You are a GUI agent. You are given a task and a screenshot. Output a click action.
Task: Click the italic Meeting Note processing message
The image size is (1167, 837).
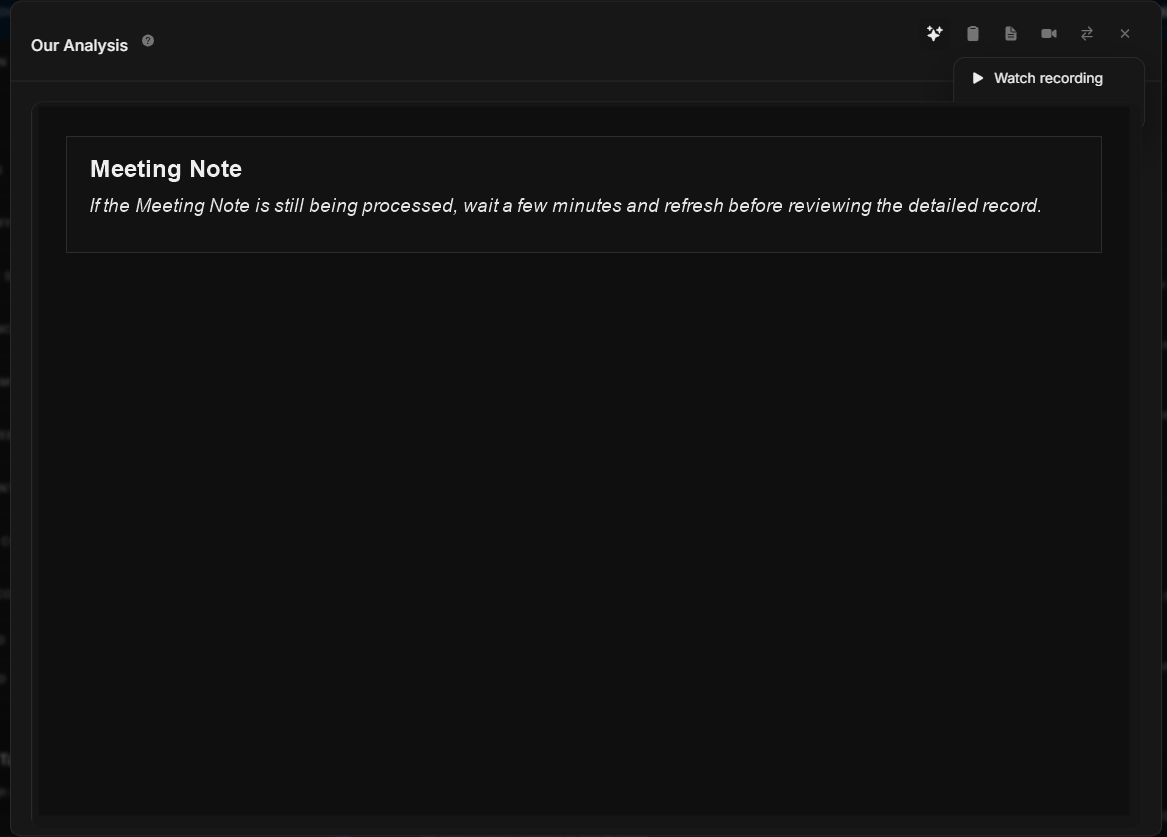click(566, 205)
